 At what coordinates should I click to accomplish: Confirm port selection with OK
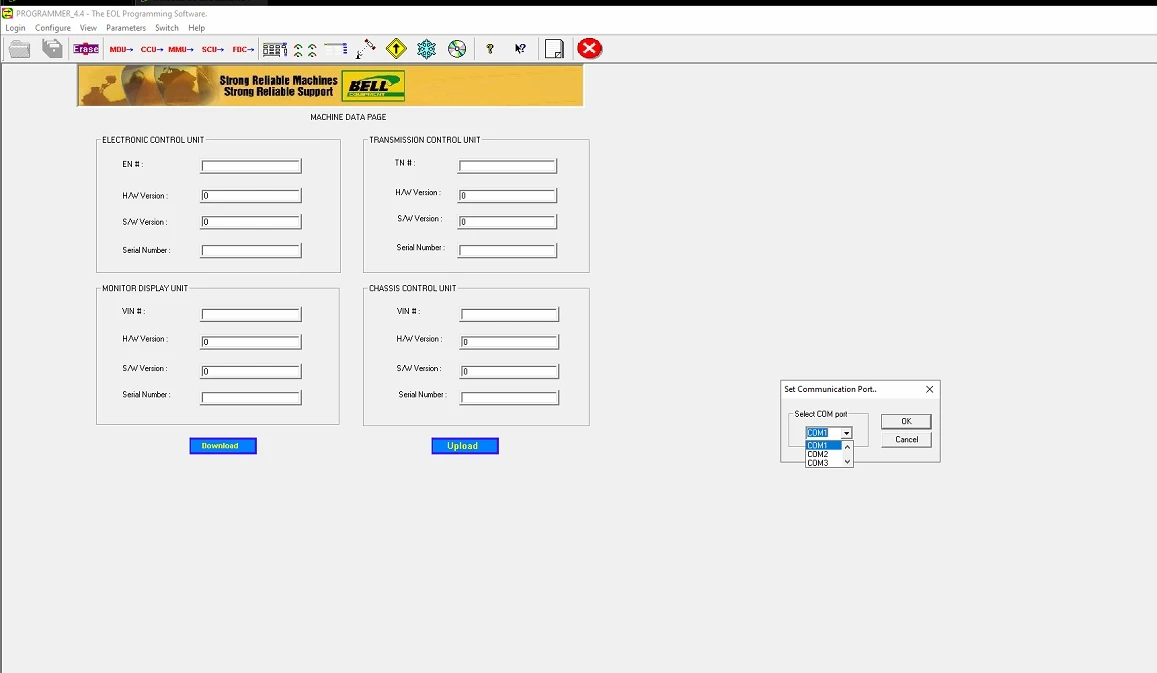pos(906,421)
